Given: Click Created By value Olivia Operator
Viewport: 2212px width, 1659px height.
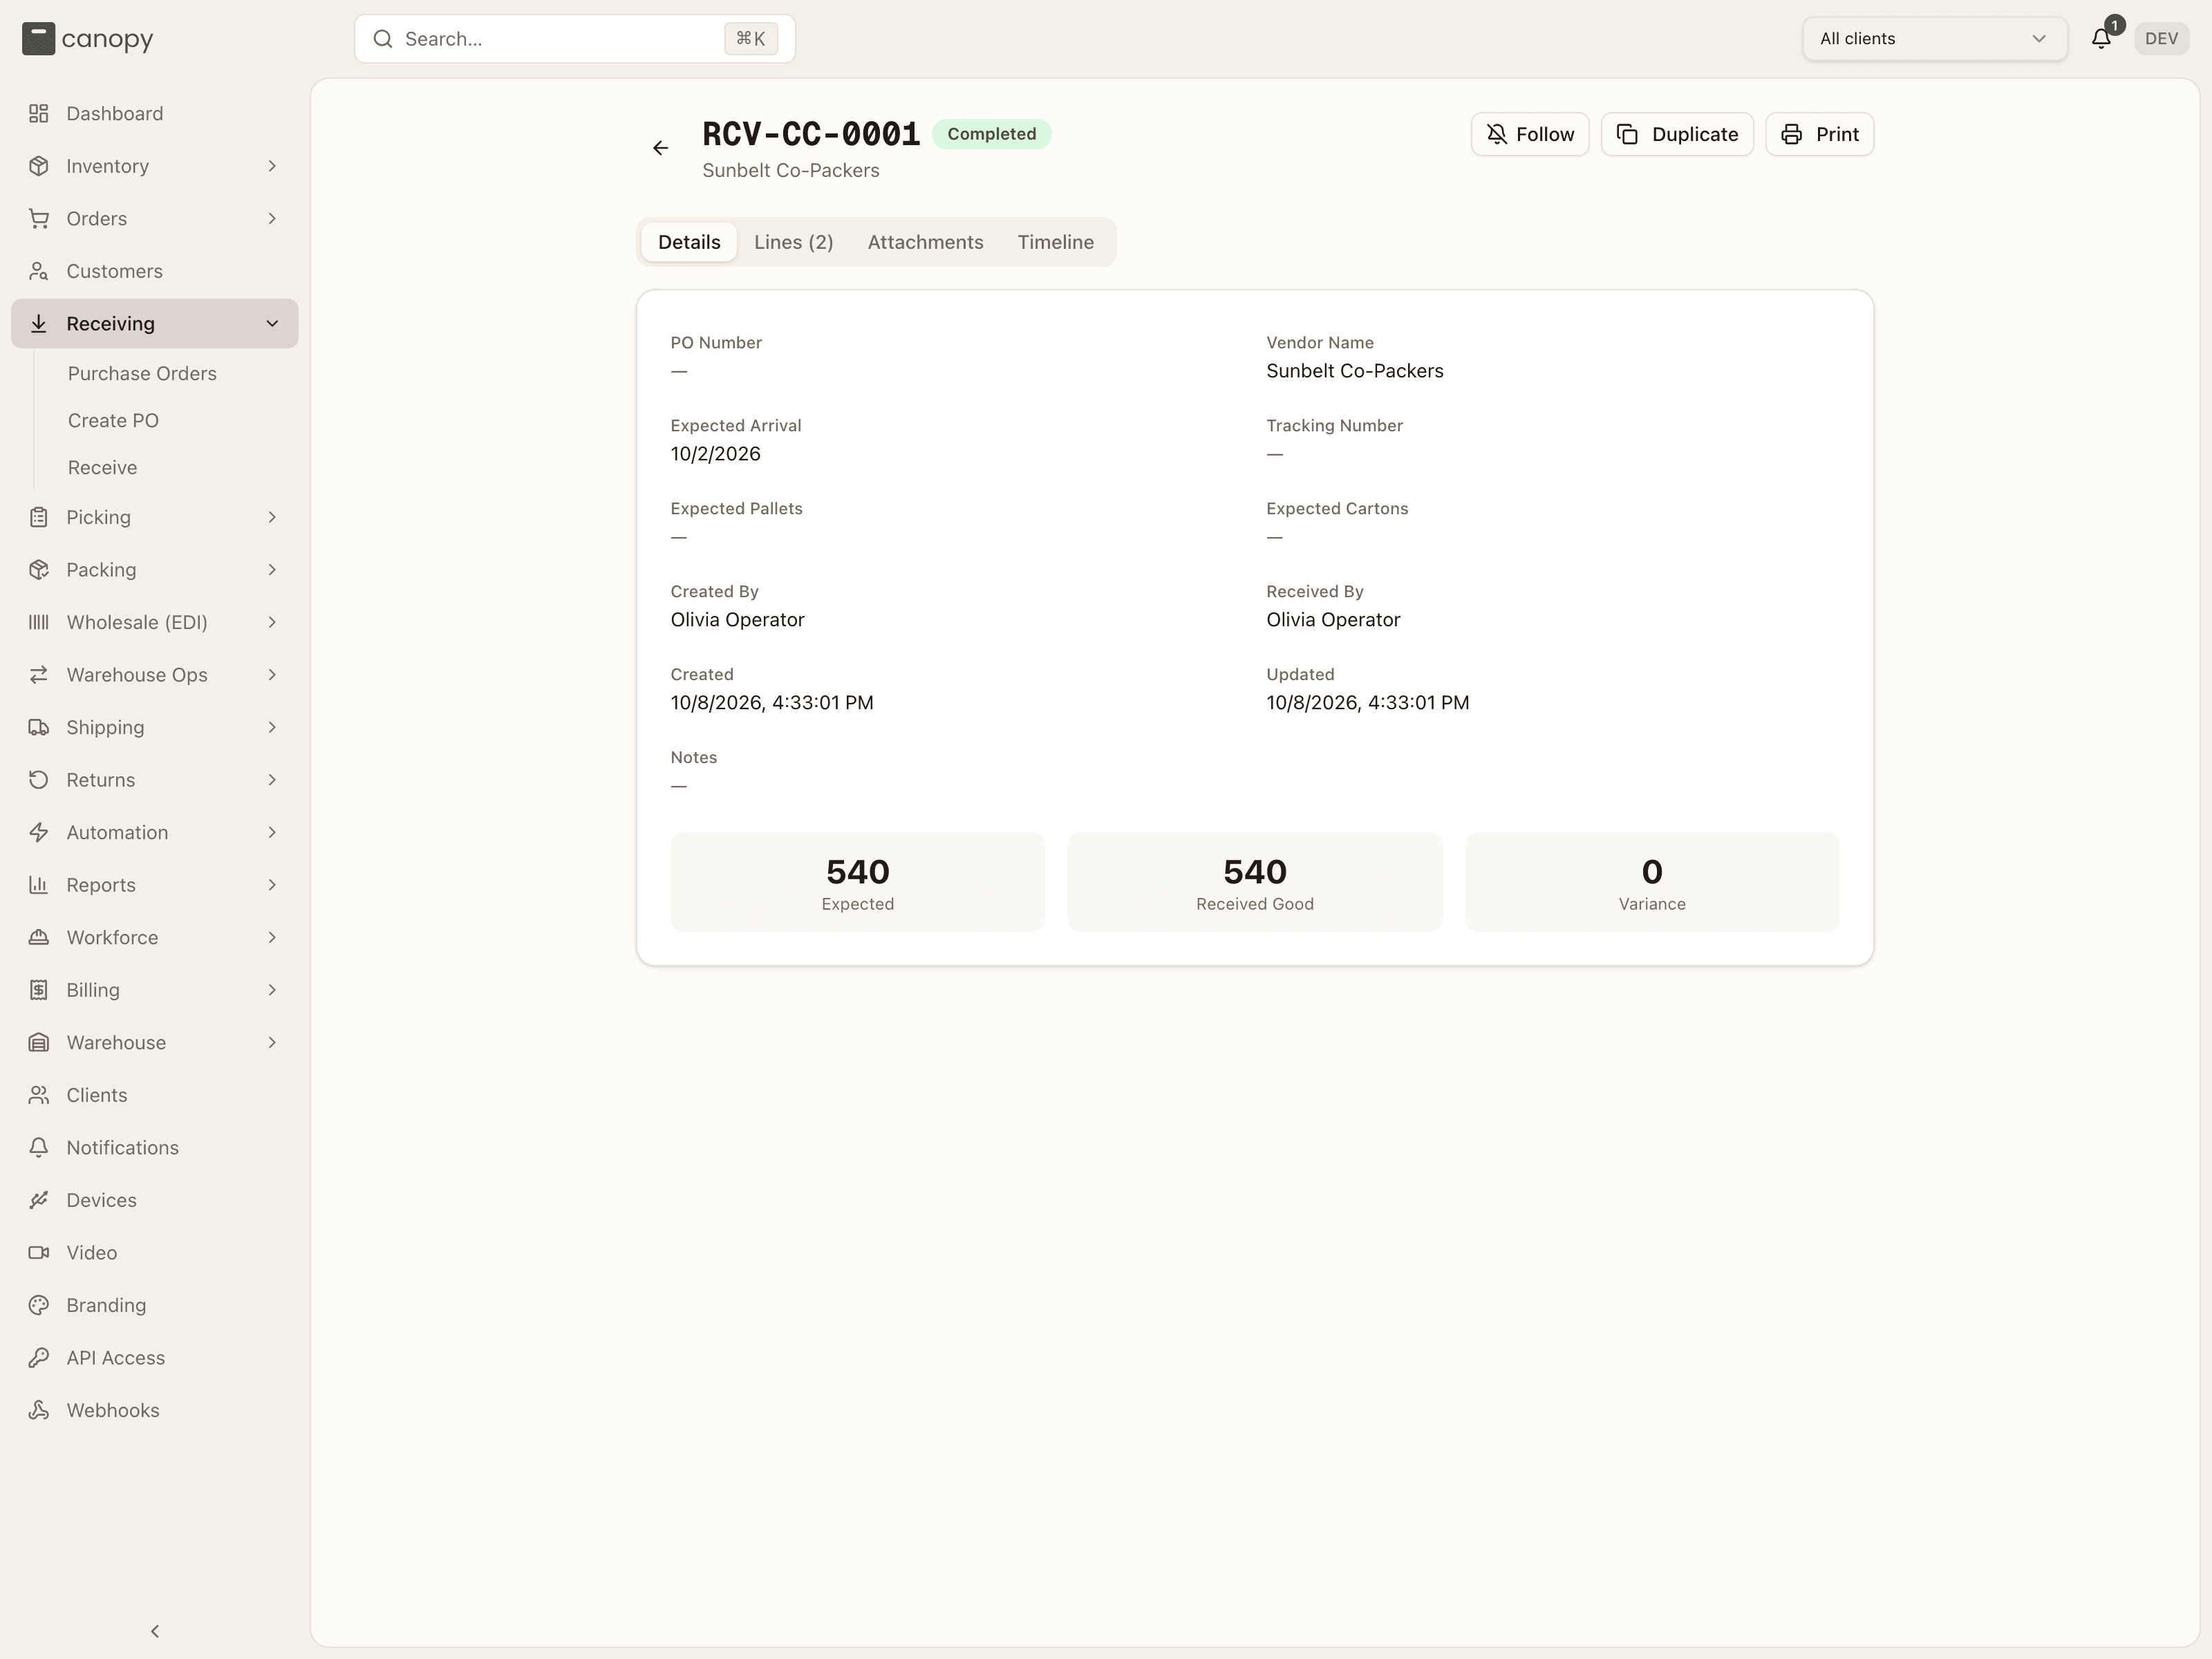Looking at the screenshot, I should coord(737,620).
